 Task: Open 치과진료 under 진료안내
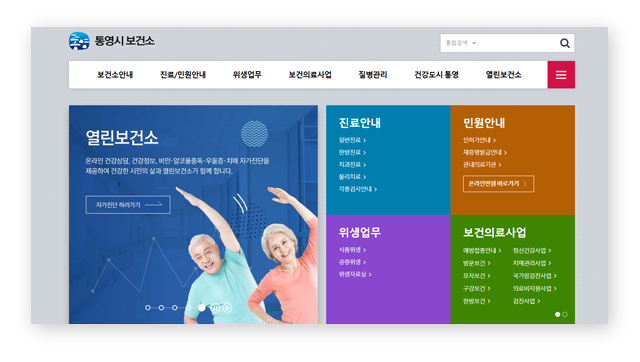(x=352, y=165)
